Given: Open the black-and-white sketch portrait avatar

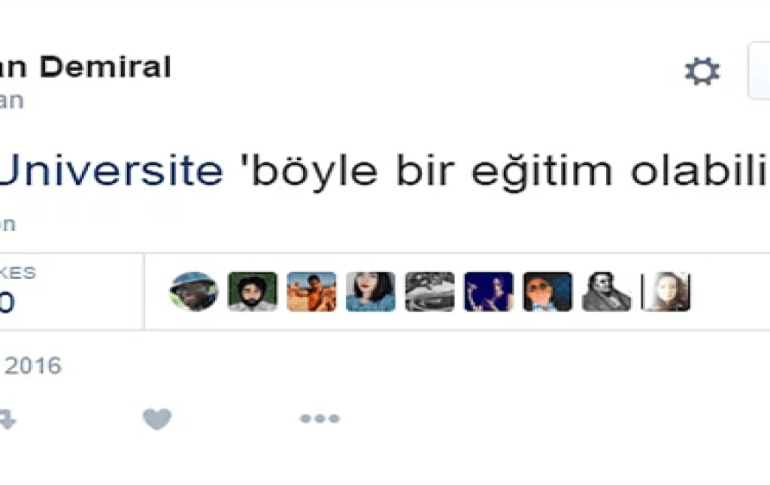Looking at the screenshot, I should [x=606, y=292].
